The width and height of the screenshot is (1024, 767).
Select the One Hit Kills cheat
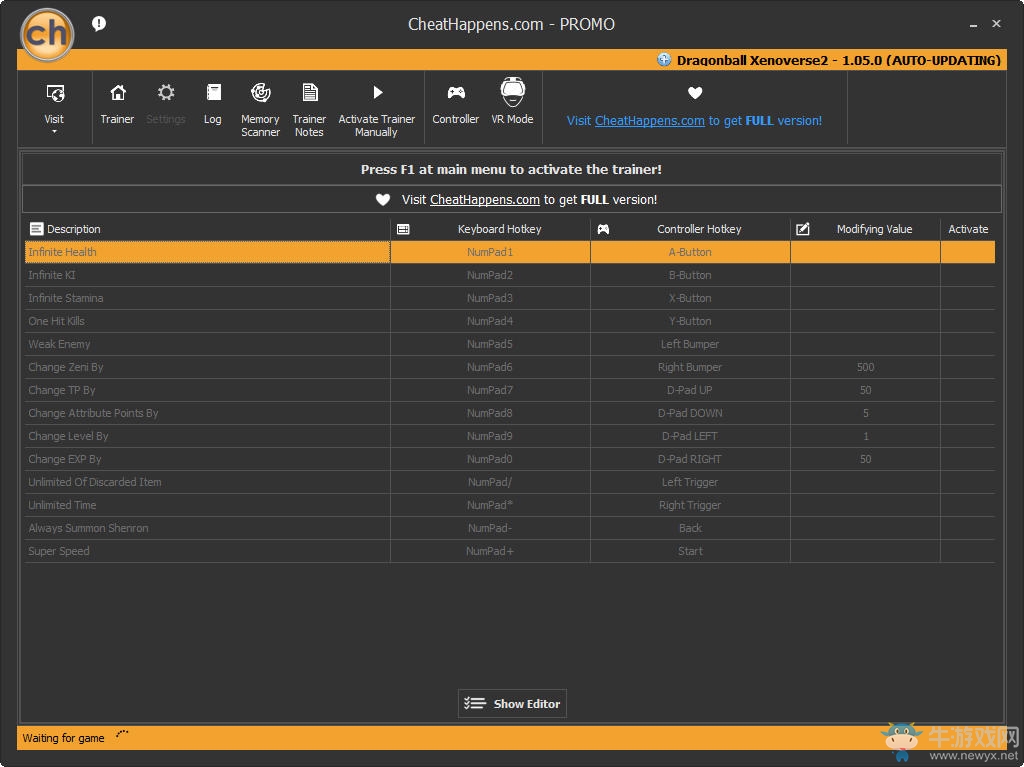[509, 321]
